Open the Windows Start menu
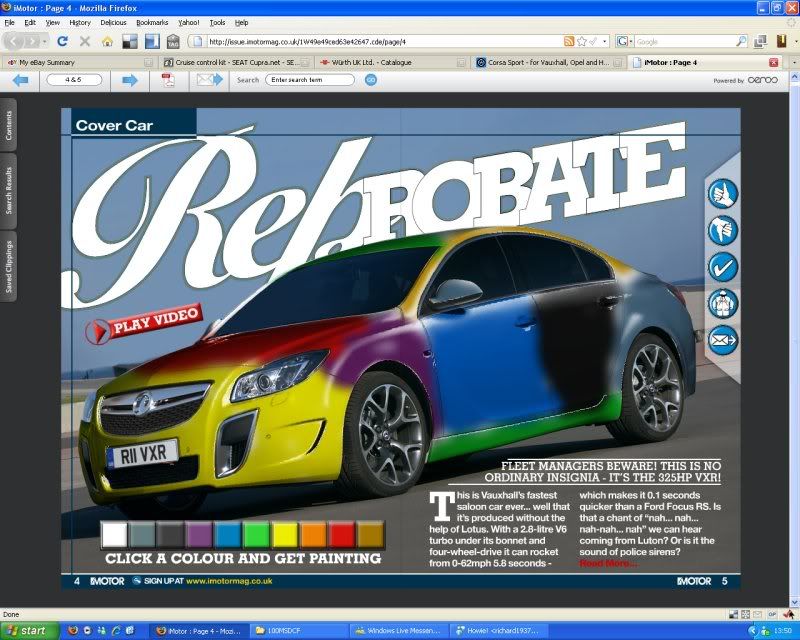This screenshot has height=640, width=800. point(29,631)
